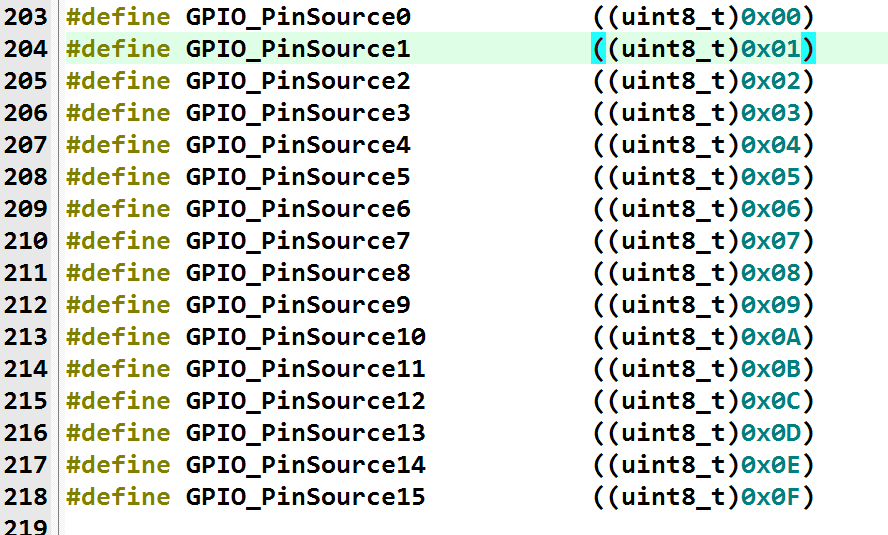The width and height of the screenshot is (888, 535).
Task: Click line number 203 in gutter
Action: (x=25, y=17)
